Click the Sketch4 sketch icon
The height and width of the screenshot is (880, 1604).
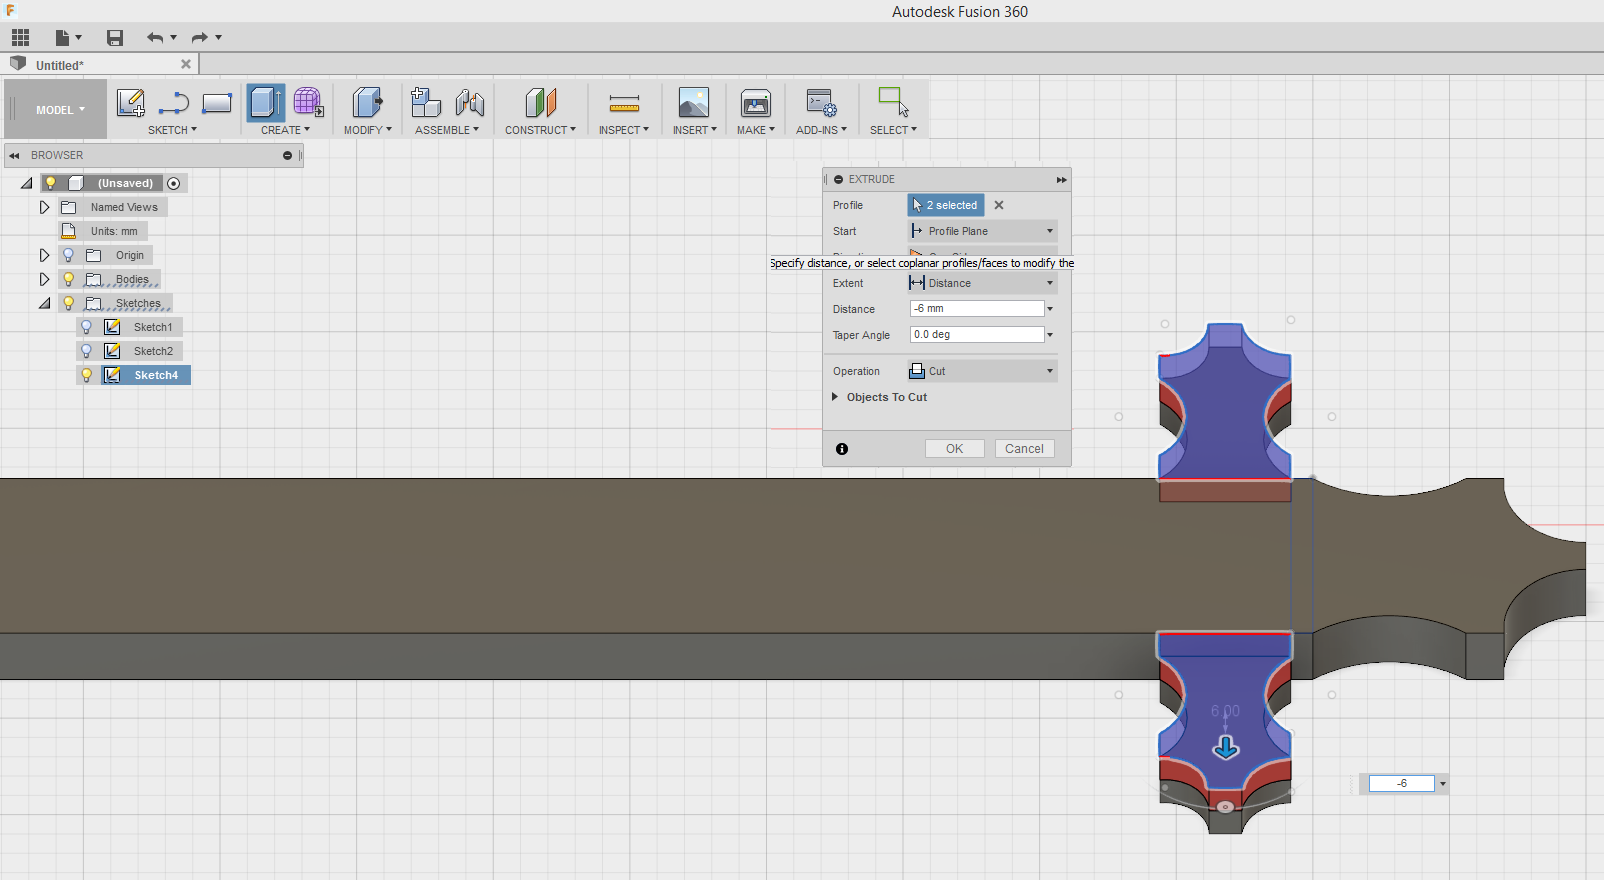(113, 375)
